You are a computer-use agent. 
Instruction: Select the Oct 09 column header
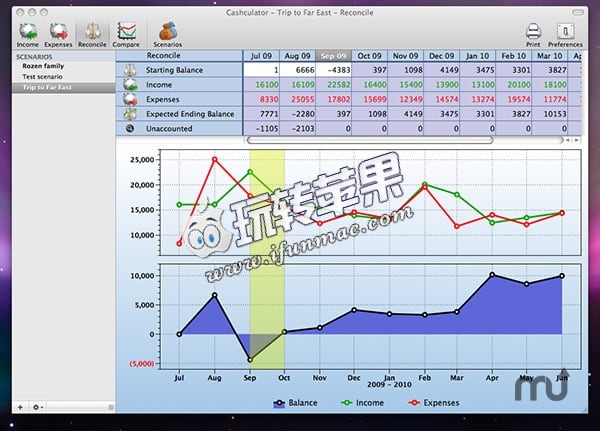(x=369, y=56)
